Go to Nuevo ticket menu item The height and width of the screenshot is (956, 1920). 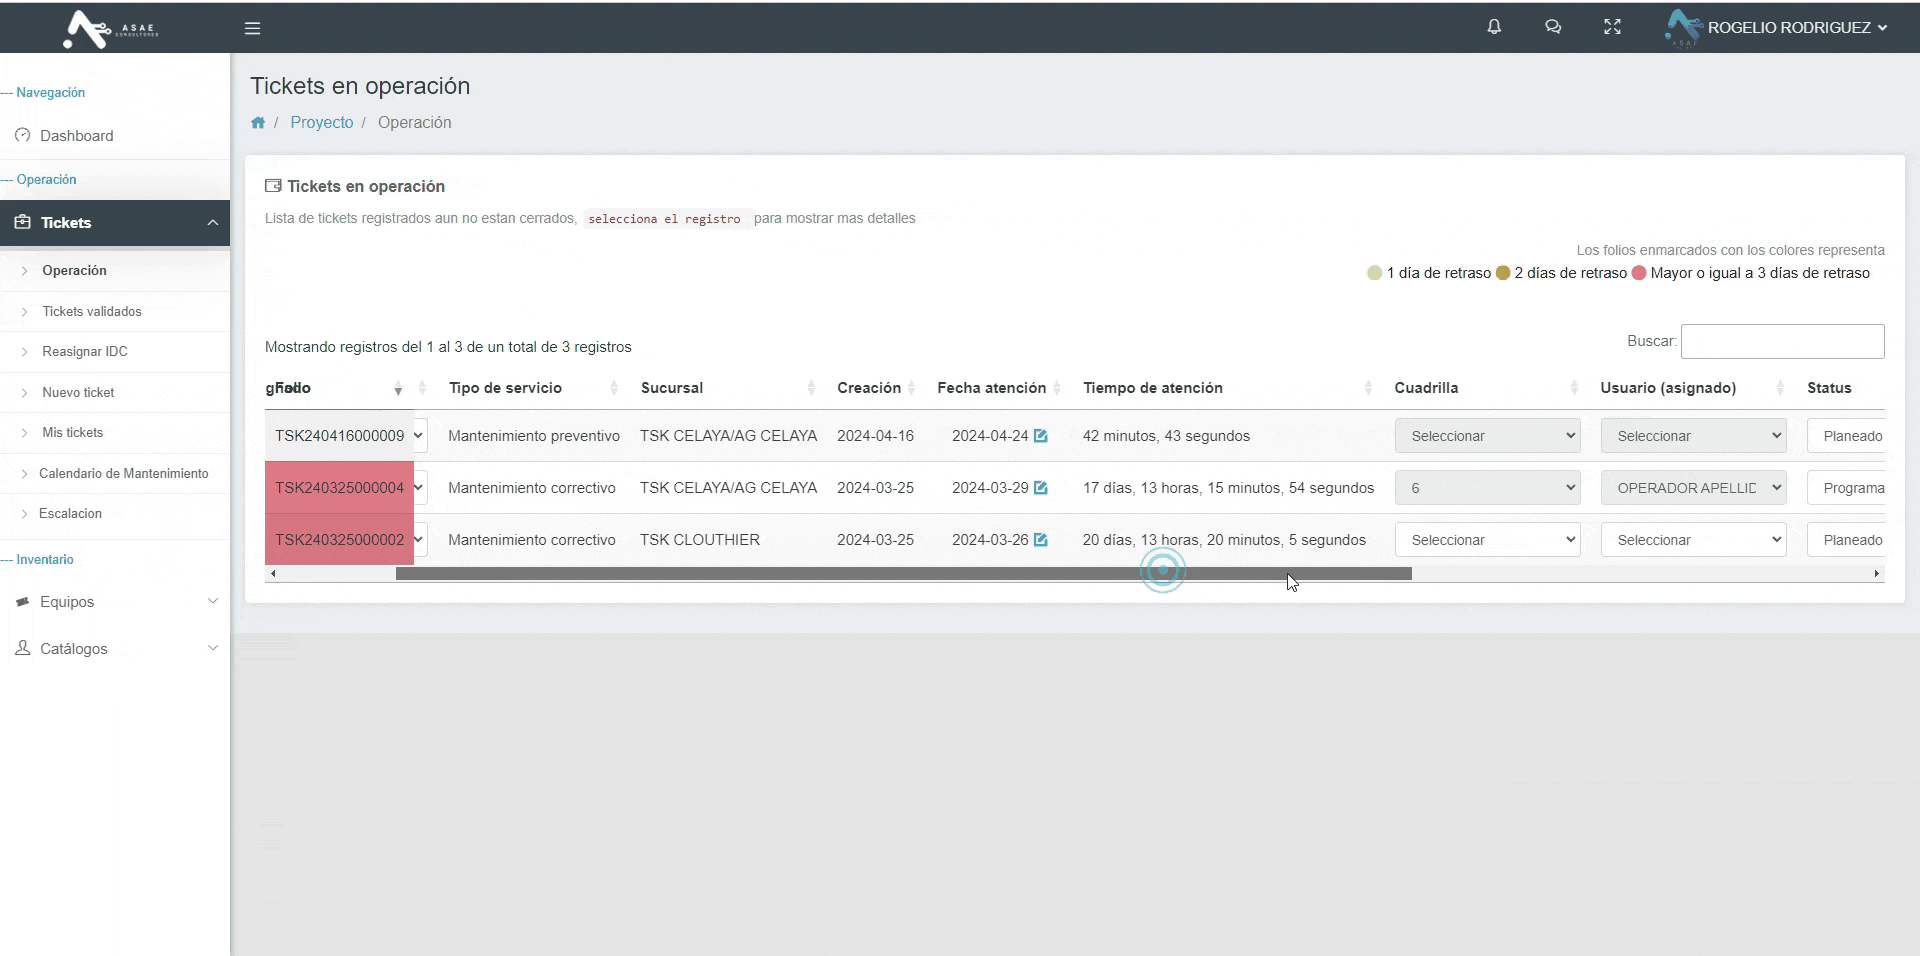[78, 393]
